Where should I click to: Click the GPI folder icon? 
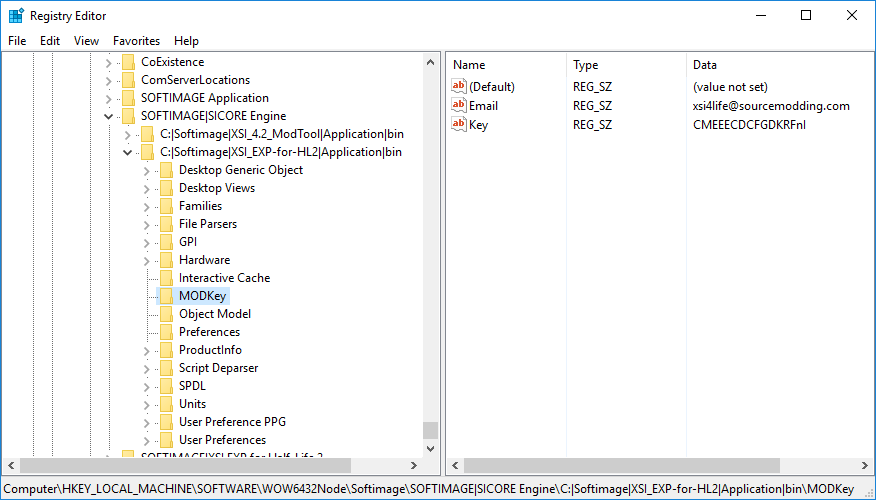pyautogui.click(x=166, y=242)
